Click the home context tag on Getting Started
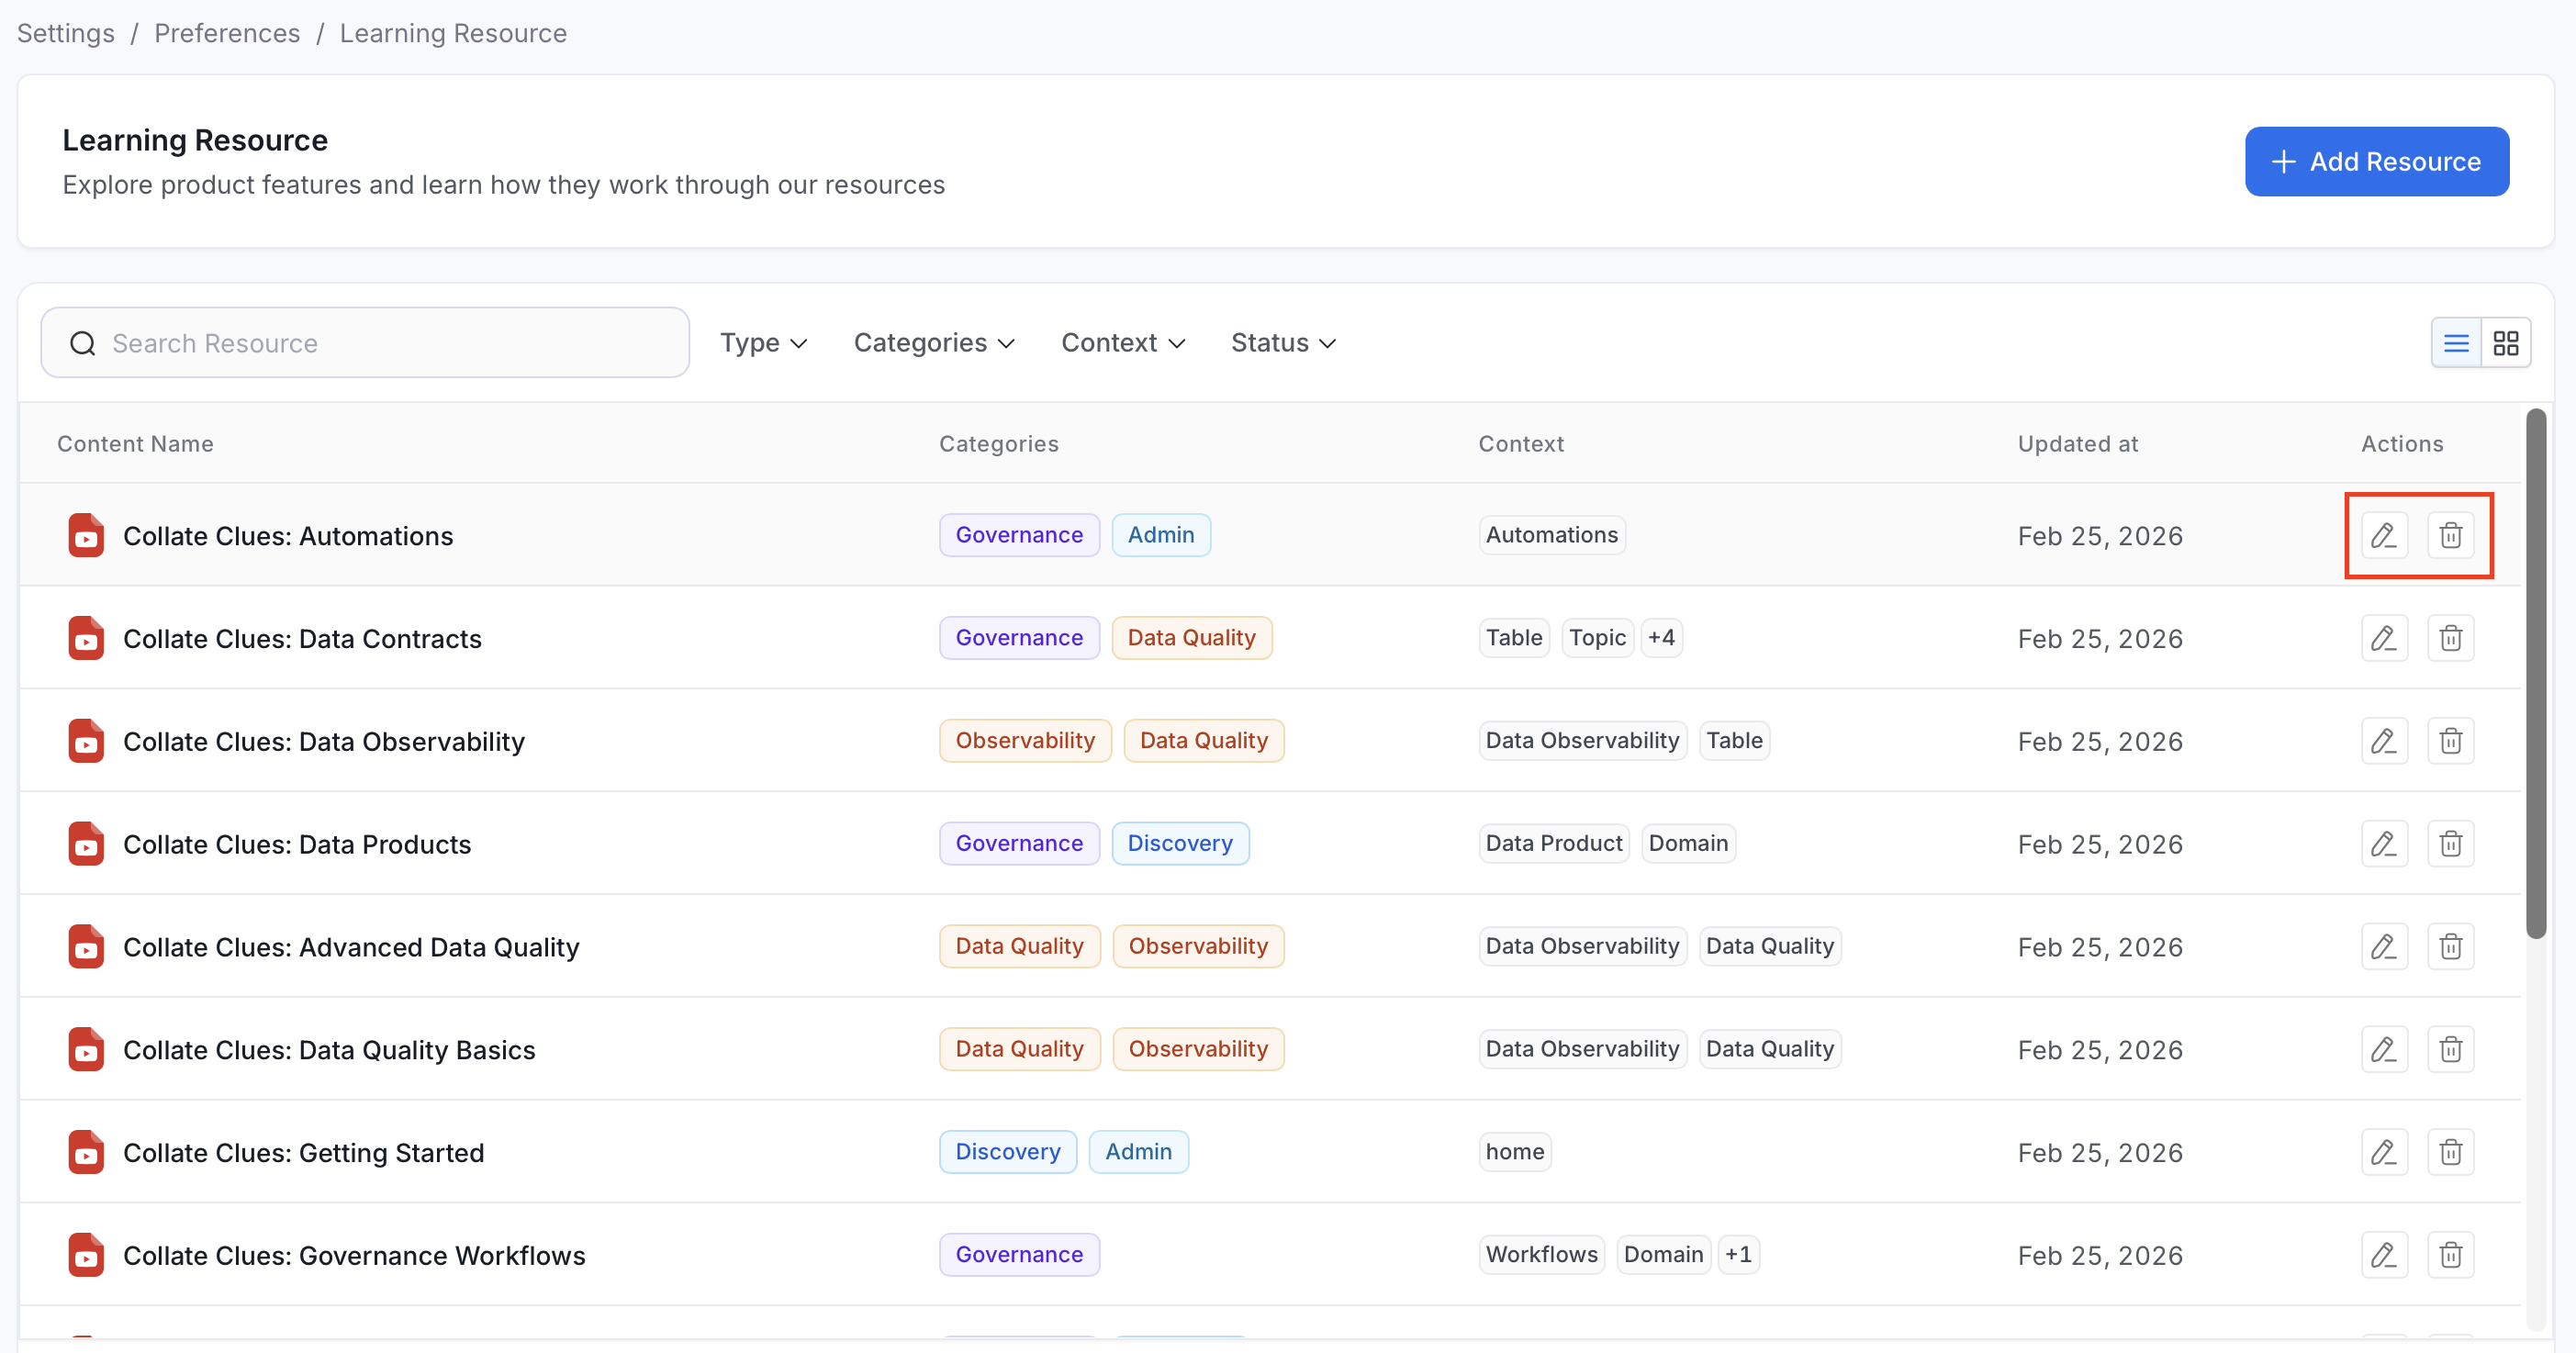The image size is (2576, 1353). (1515, 1152)
